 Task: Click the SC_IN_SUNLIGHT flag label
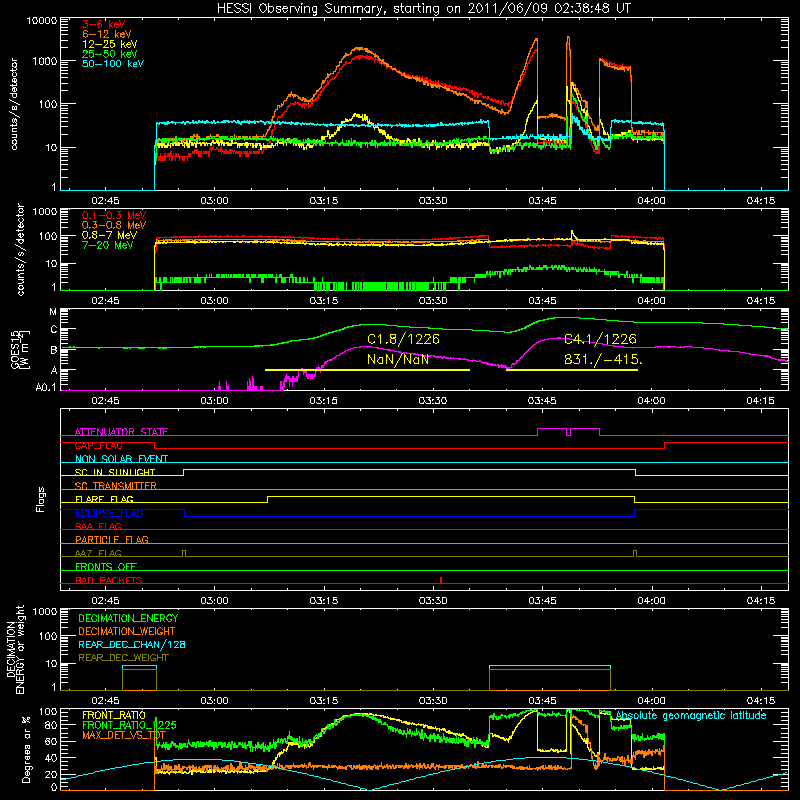pyautogui.click(x=115, y=472)
